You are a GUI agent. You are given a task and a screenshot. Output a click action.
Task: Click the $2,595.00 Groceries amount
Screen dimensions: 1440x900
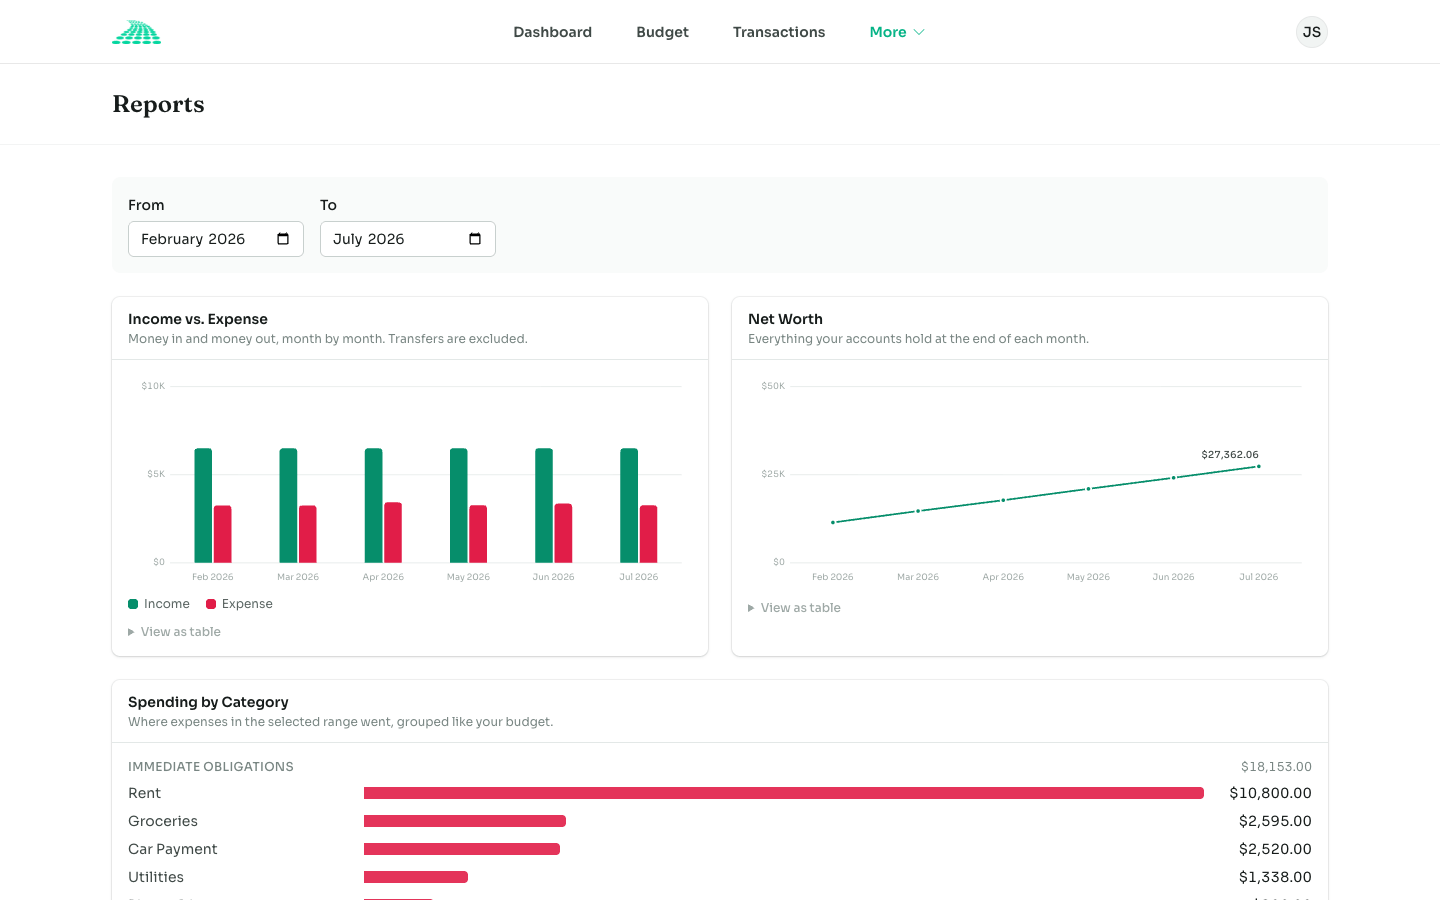(1275, 821)
